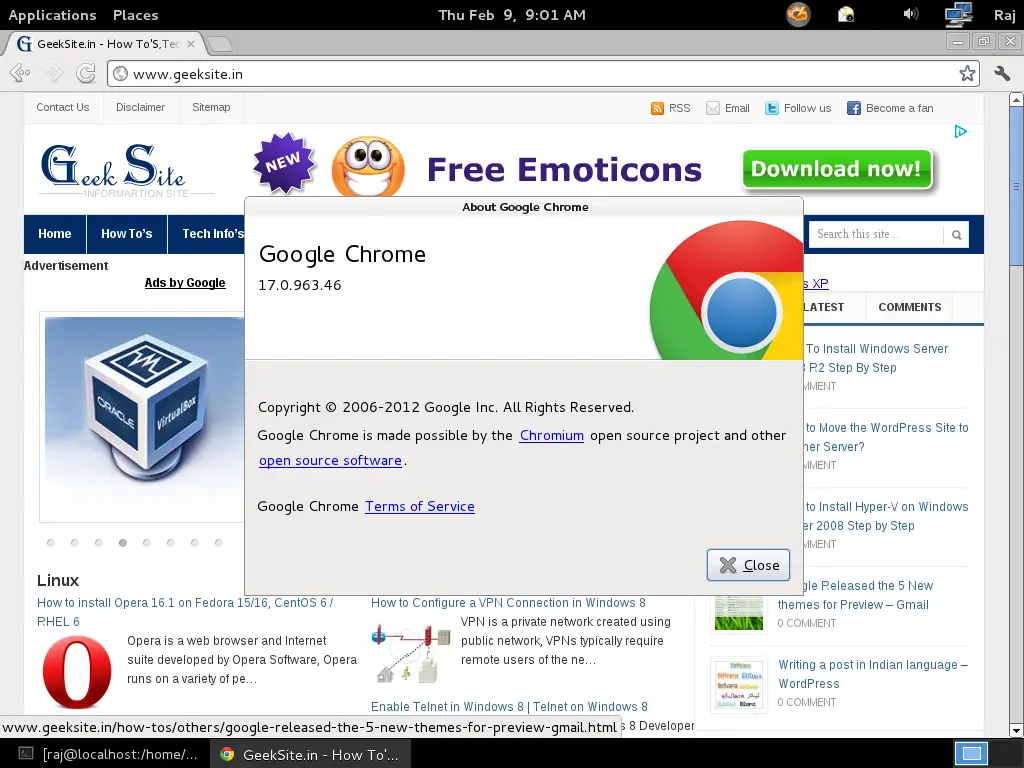1024x768 pixels.
Task: Open the Disclaimer link
Action: click(x=140, y=107)
